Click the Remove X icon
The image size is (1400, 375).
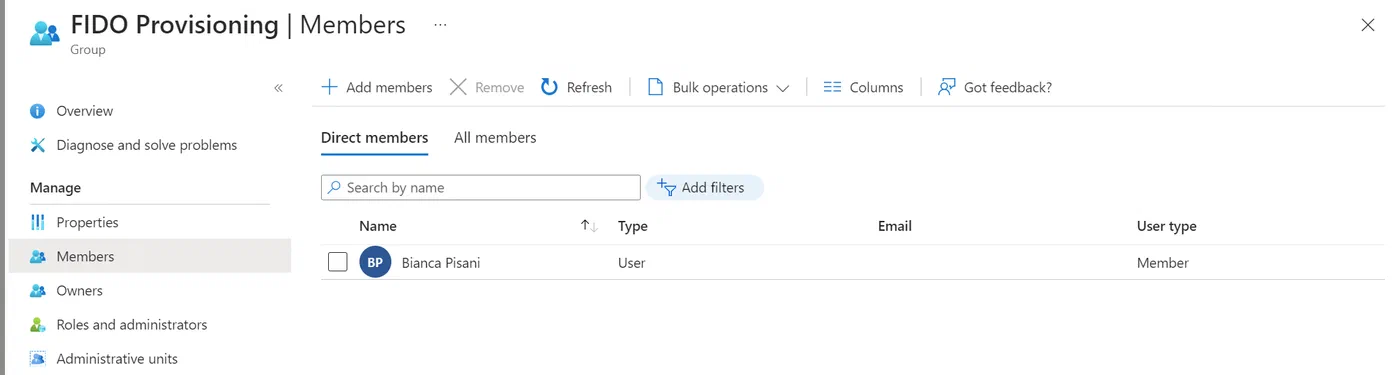click(x=458, y=87)
